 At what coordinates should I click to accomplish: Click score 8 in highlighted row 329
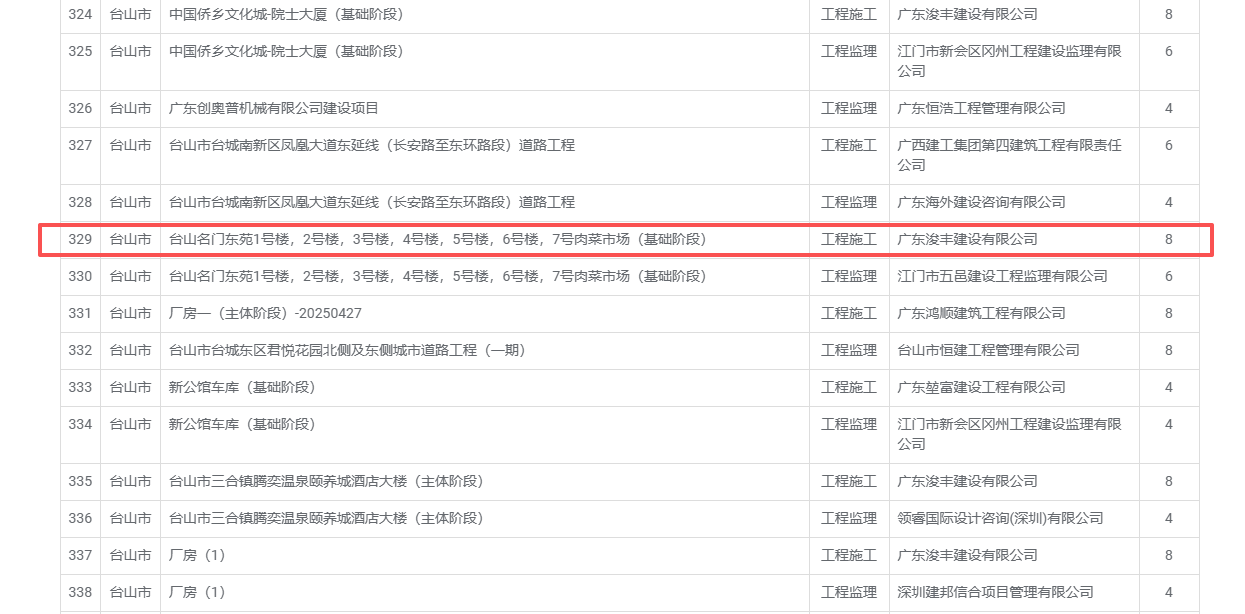tap(1169, 239)
